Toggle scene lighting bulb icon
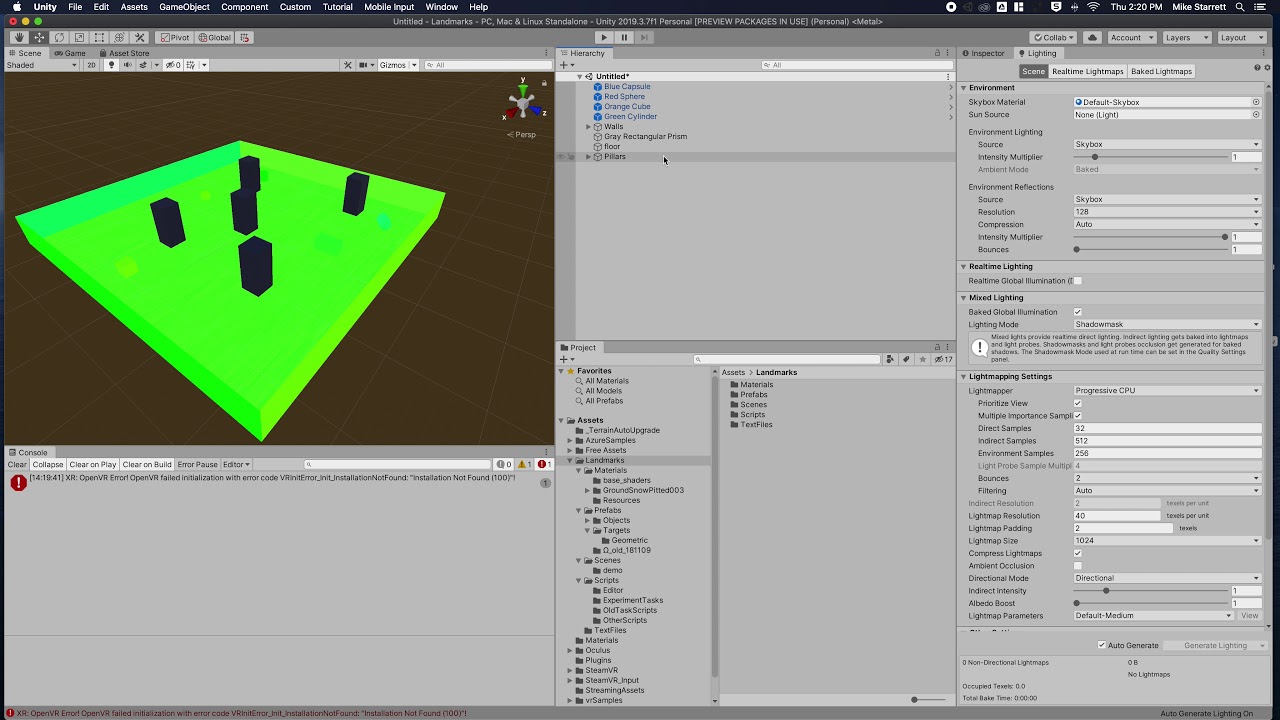The height and width of the screenshot is (720, 1280). pyautogui.click(x=111, y=65)
